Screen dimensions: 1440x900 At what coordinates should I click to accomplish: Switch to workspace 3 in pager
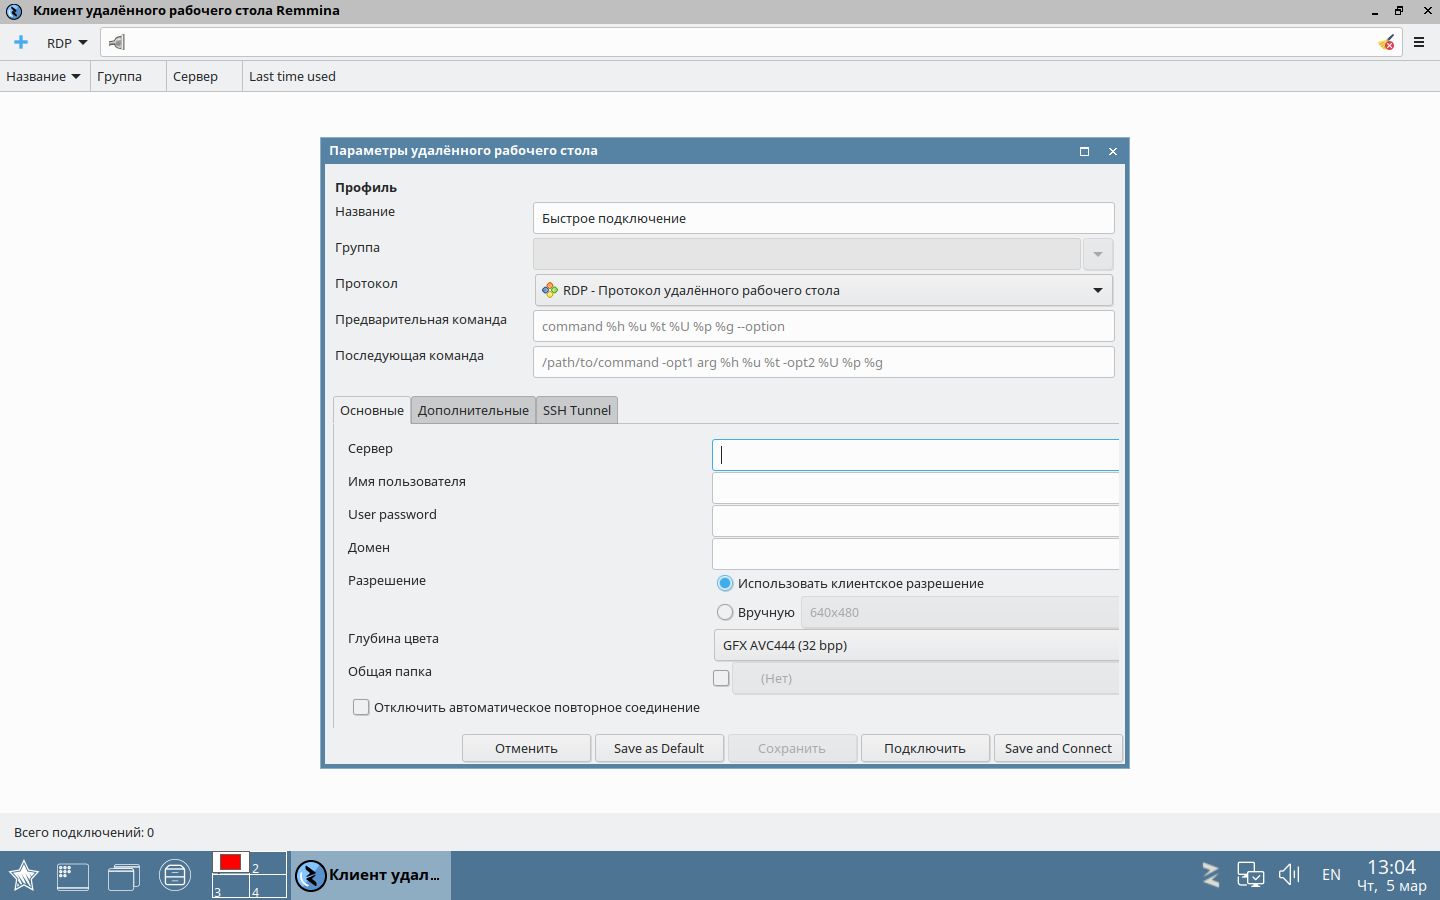click(x=231, y=887)
